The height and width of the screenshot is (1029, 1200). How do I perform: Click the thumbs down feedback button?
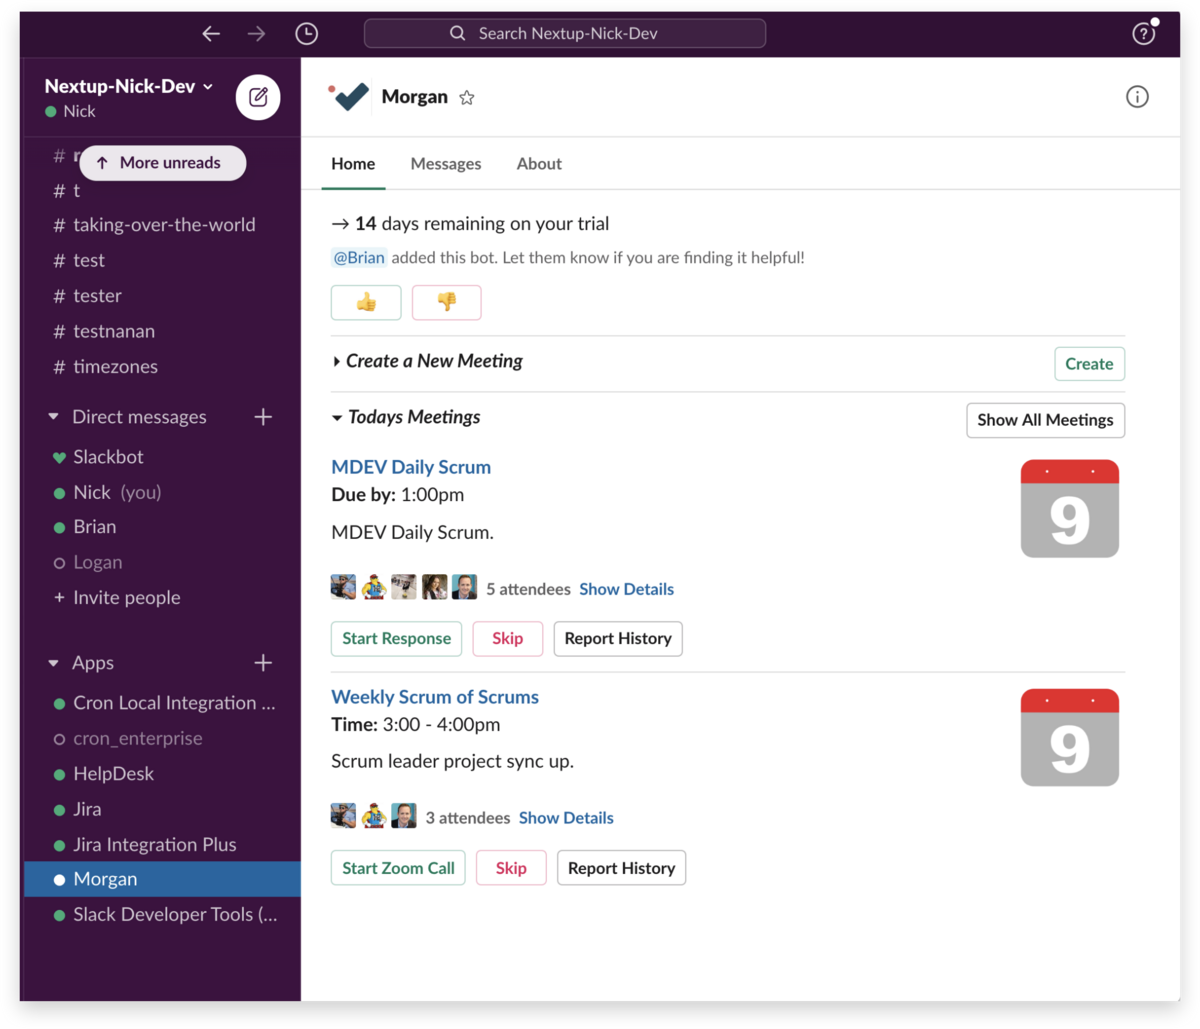[447, 302]
